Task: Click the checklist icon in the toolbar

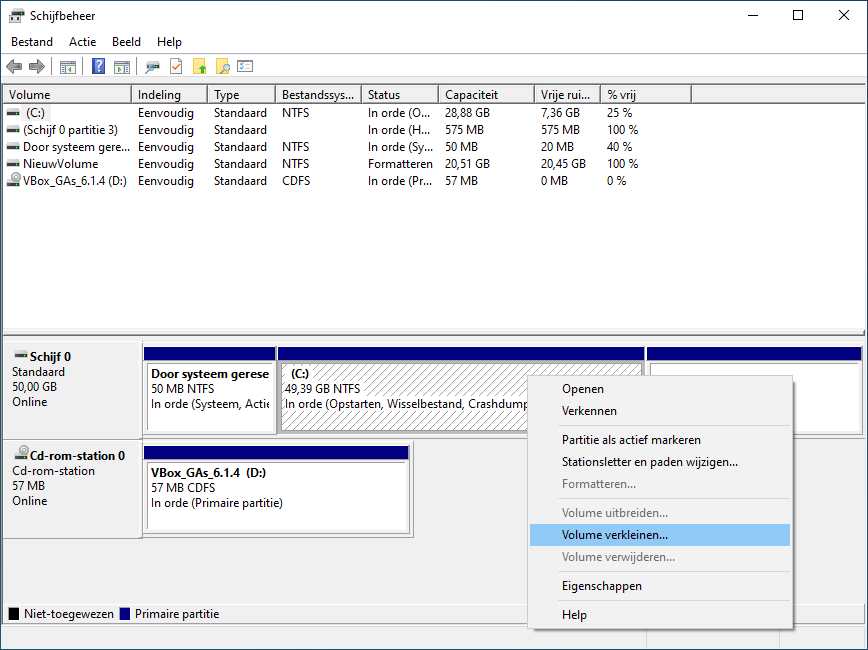Action: coord(245,67)
